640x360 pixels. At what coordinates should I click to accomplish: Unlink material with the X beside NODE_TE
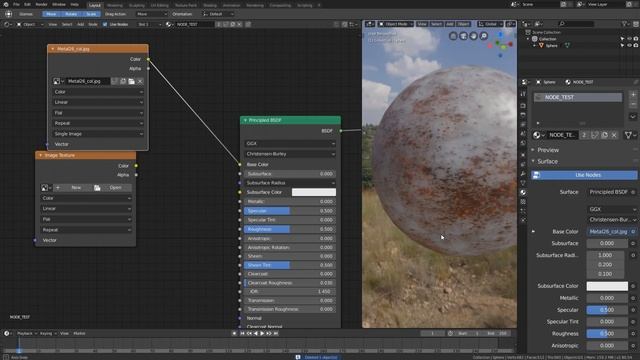[614, 135]
